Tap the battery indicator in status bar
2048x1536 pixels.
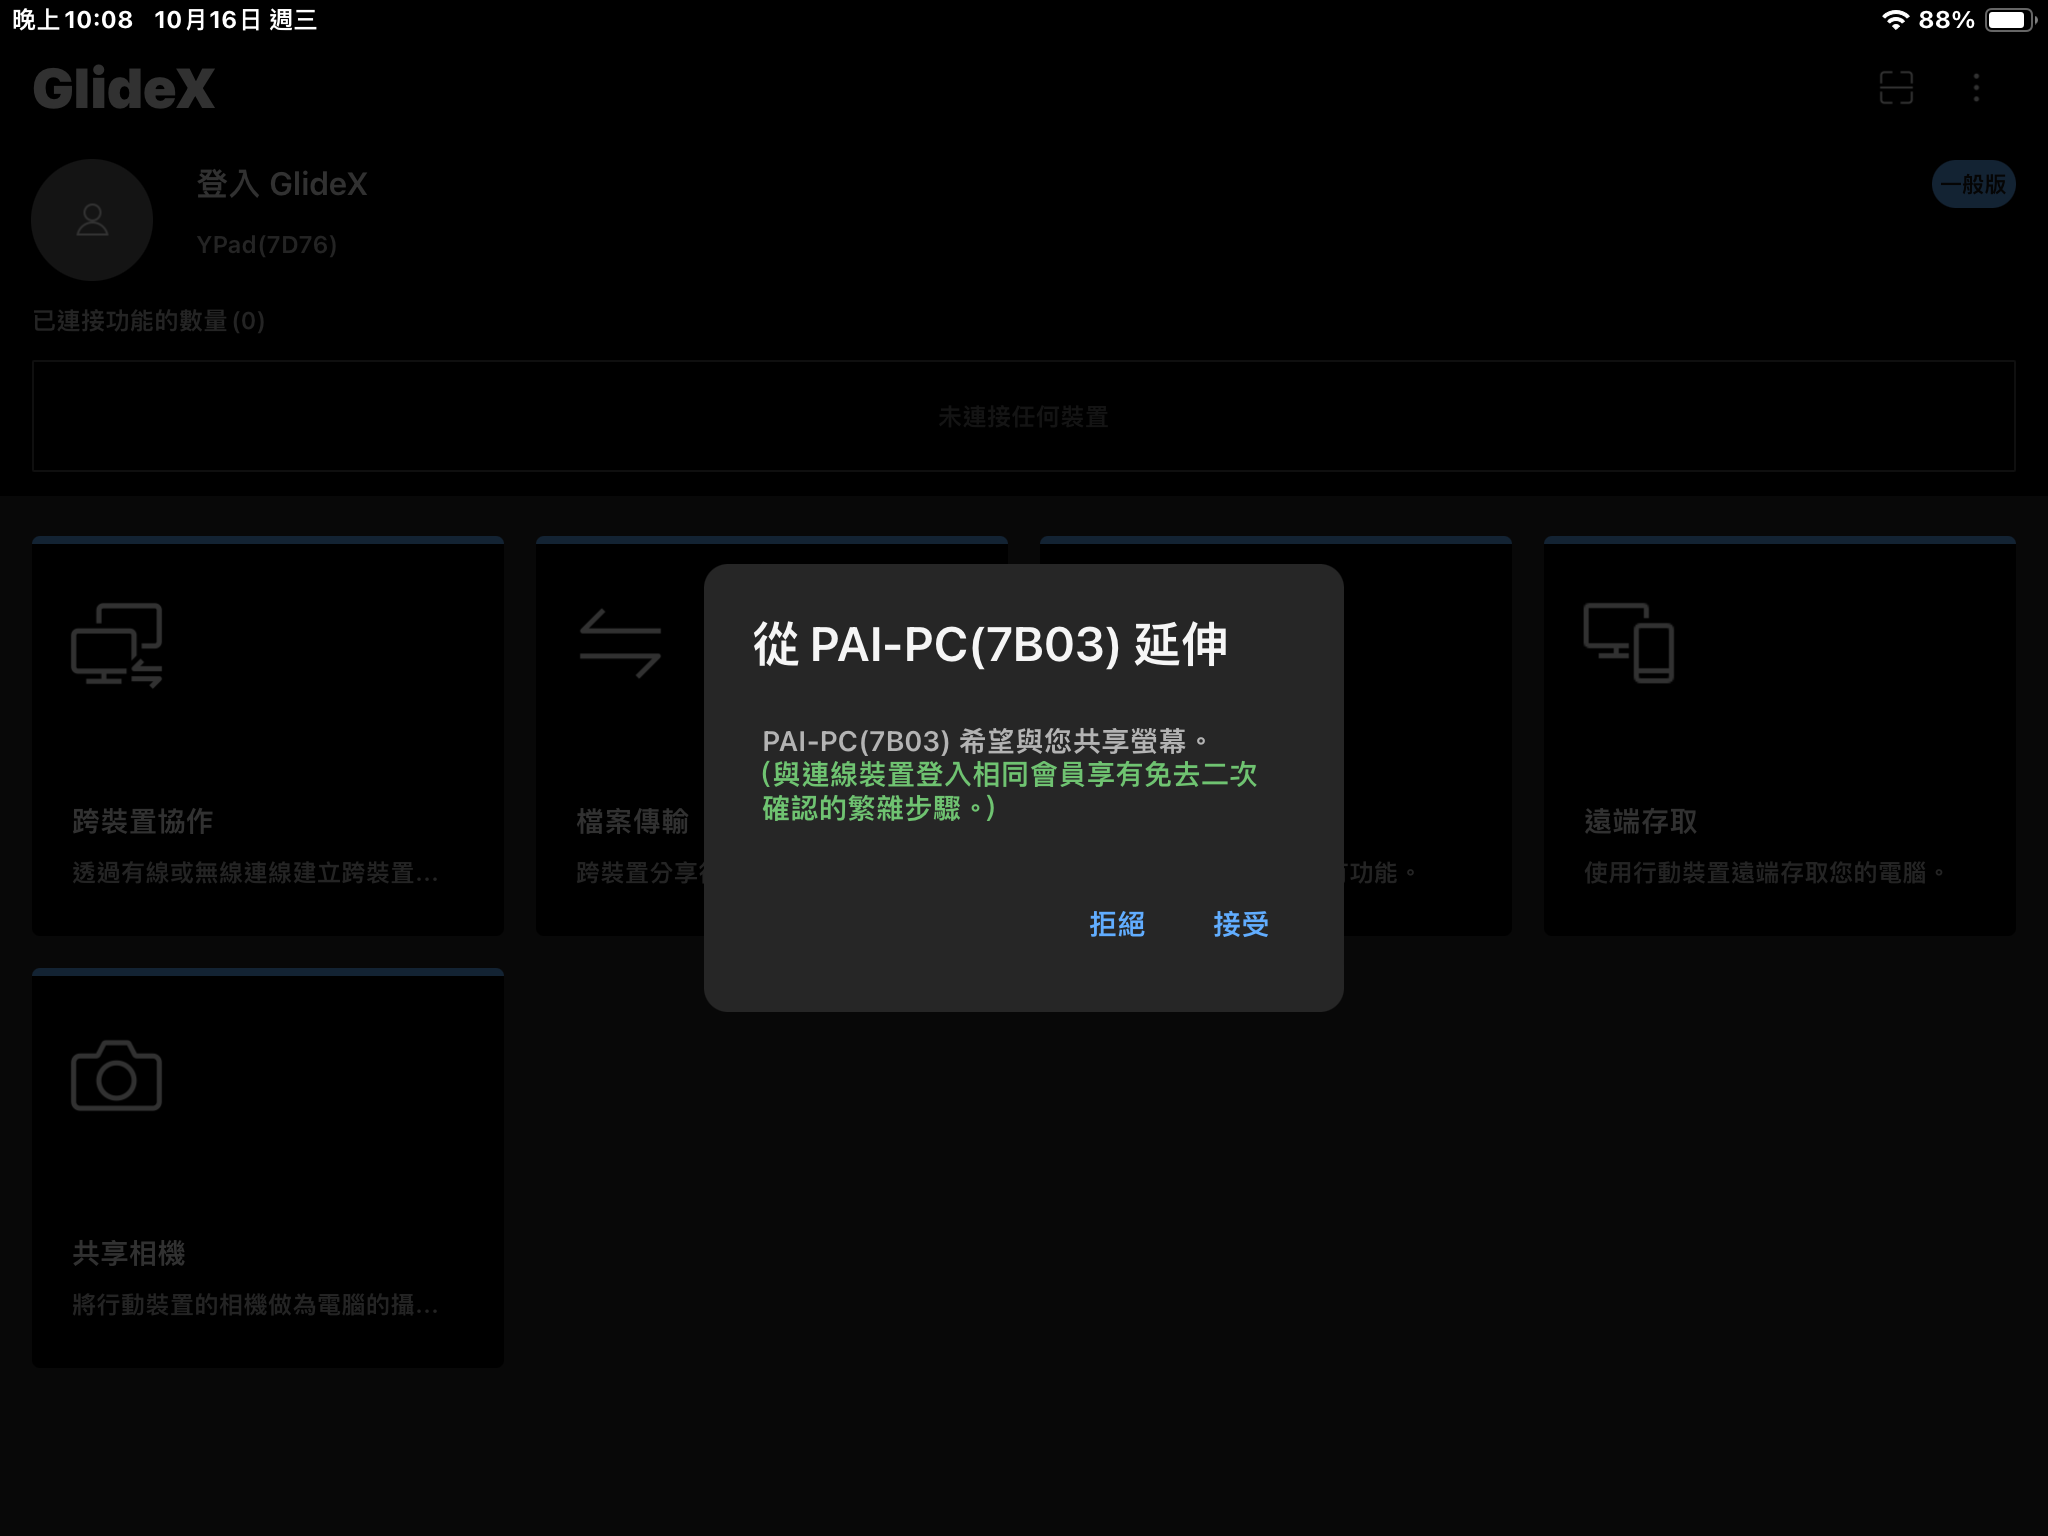2010,20
